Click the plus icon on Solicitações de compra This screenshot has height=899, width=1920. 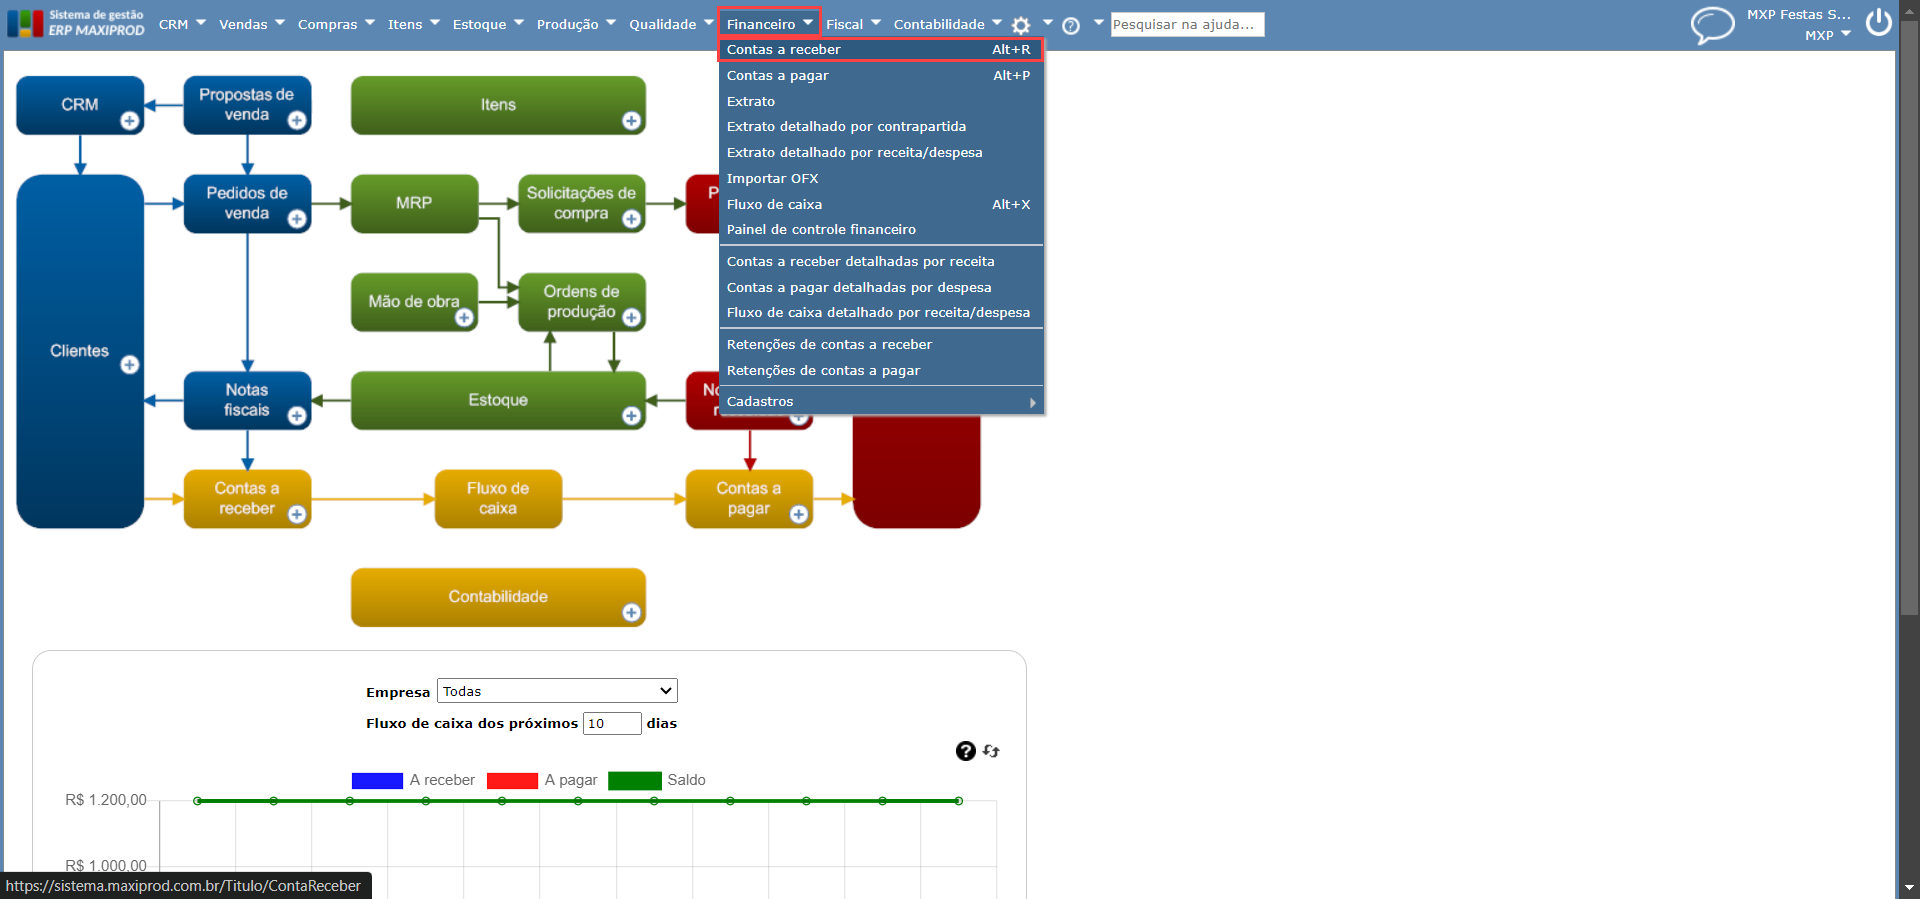point(631,219)
